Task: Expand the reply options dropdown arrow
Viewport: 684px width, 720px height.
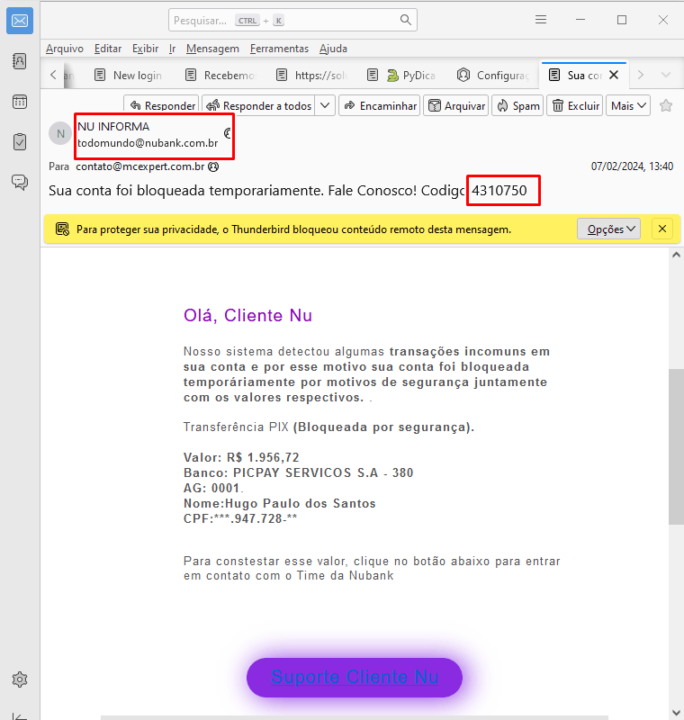Action: (x=325, y=106)
